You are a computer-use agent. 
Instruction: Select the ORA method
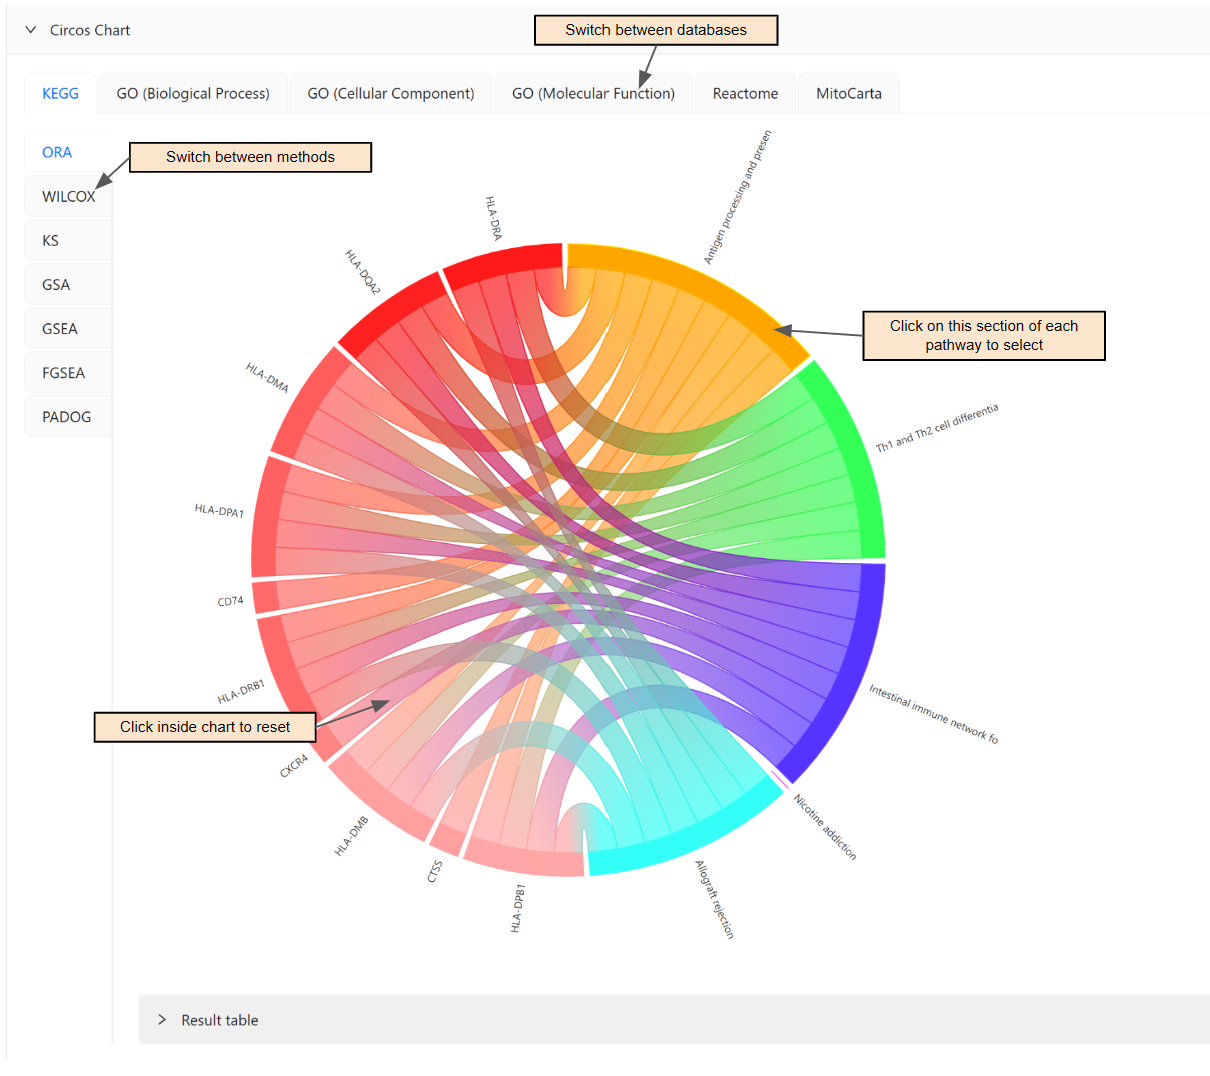pyautogui.click(x=56, y=151)
